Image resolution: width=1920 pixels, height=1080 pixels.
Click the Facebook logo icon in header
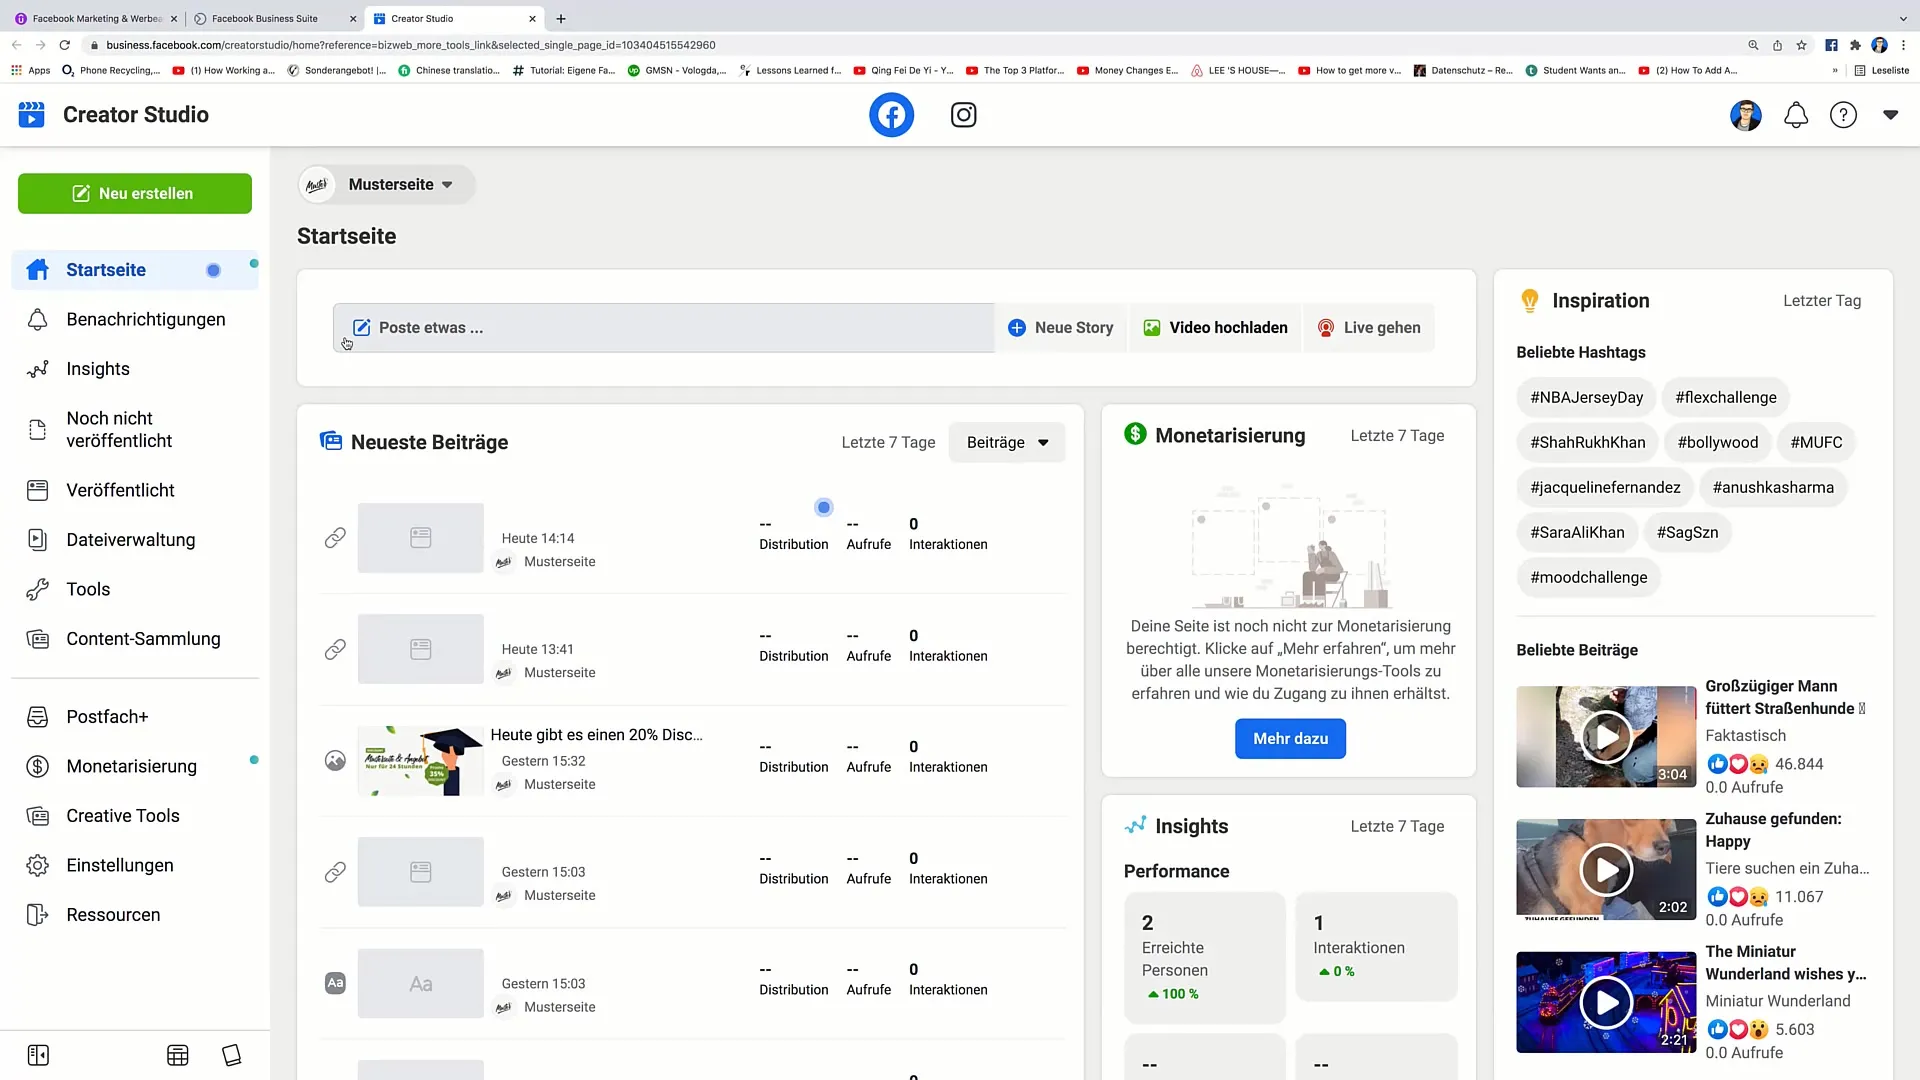click(x=891, y=115)
